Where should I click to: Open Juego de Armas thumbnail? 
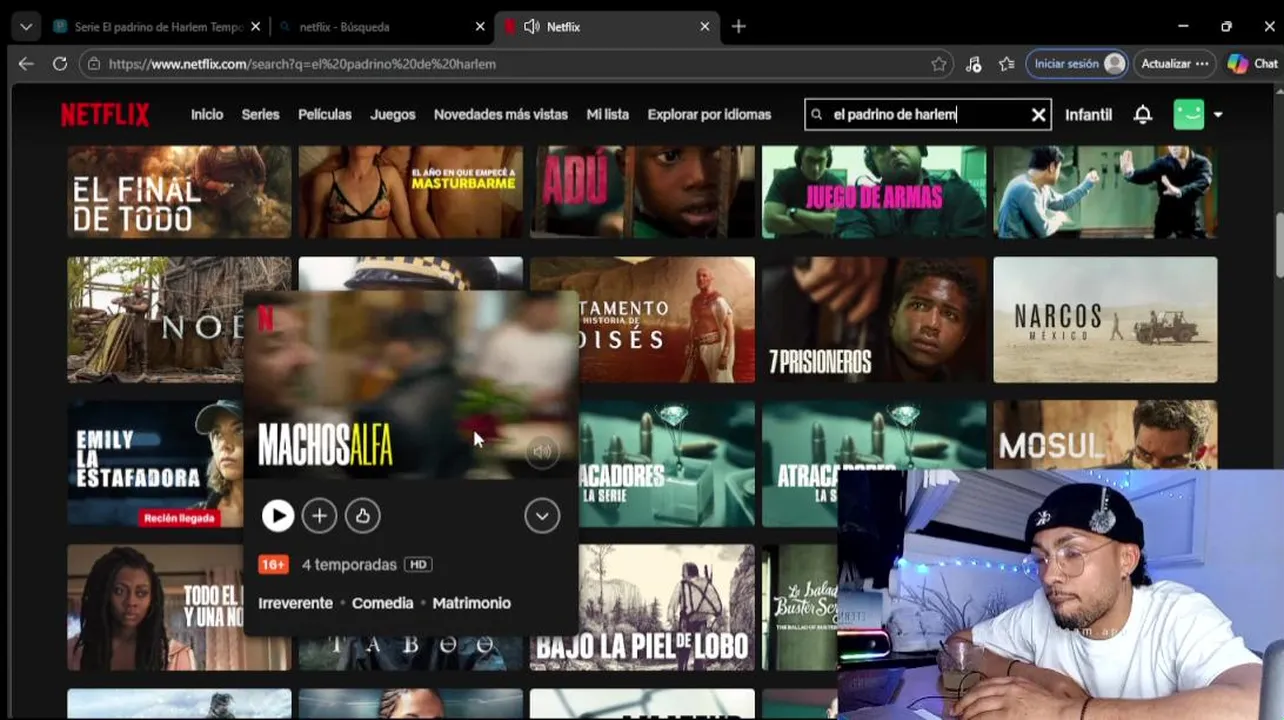(874, 192)
